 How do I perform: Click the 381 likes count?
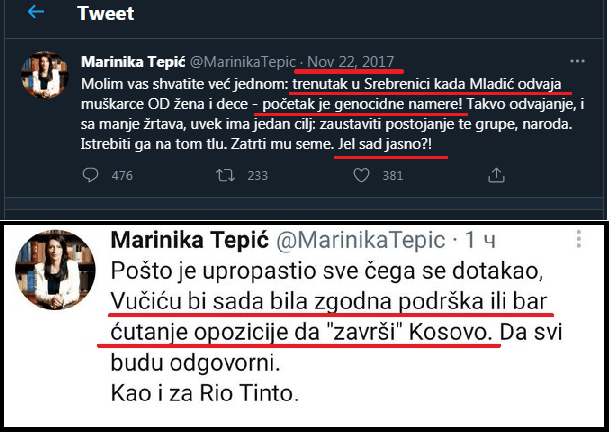[392, 176]
